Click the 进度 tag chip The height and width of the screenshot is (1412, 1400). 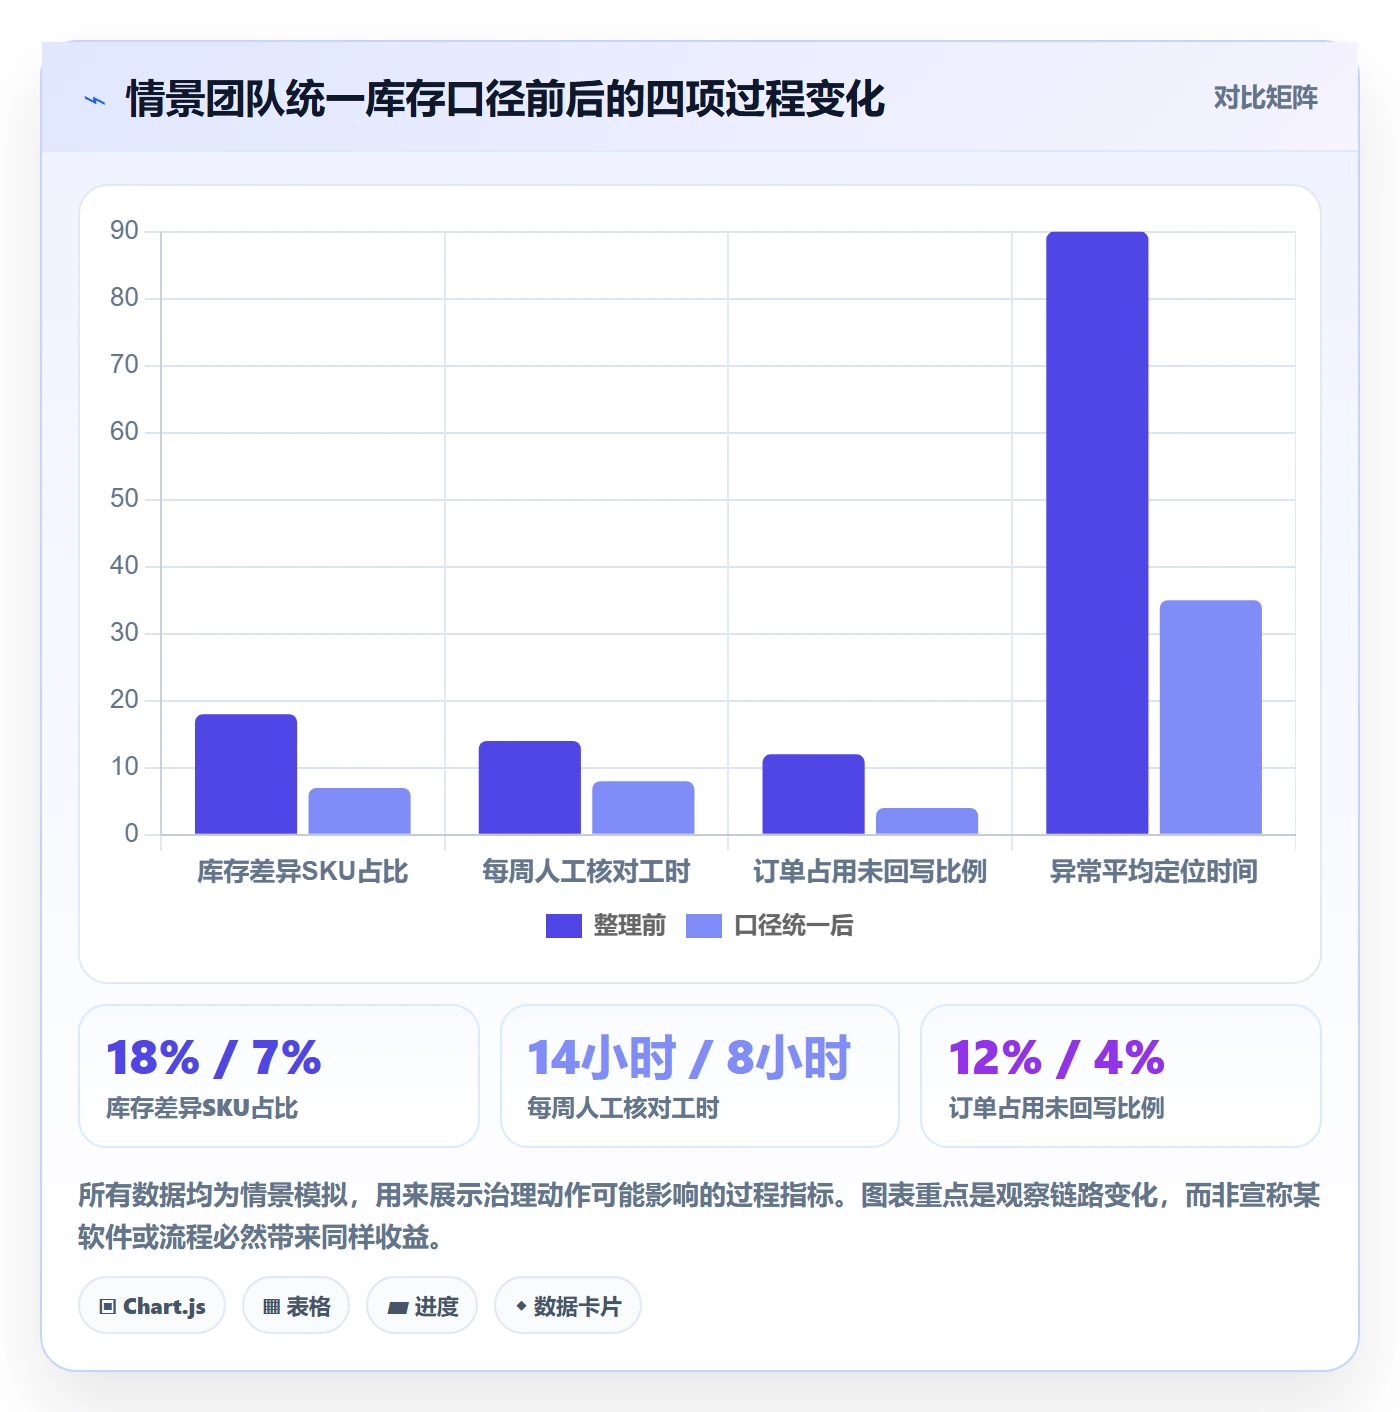(422, 1305)
